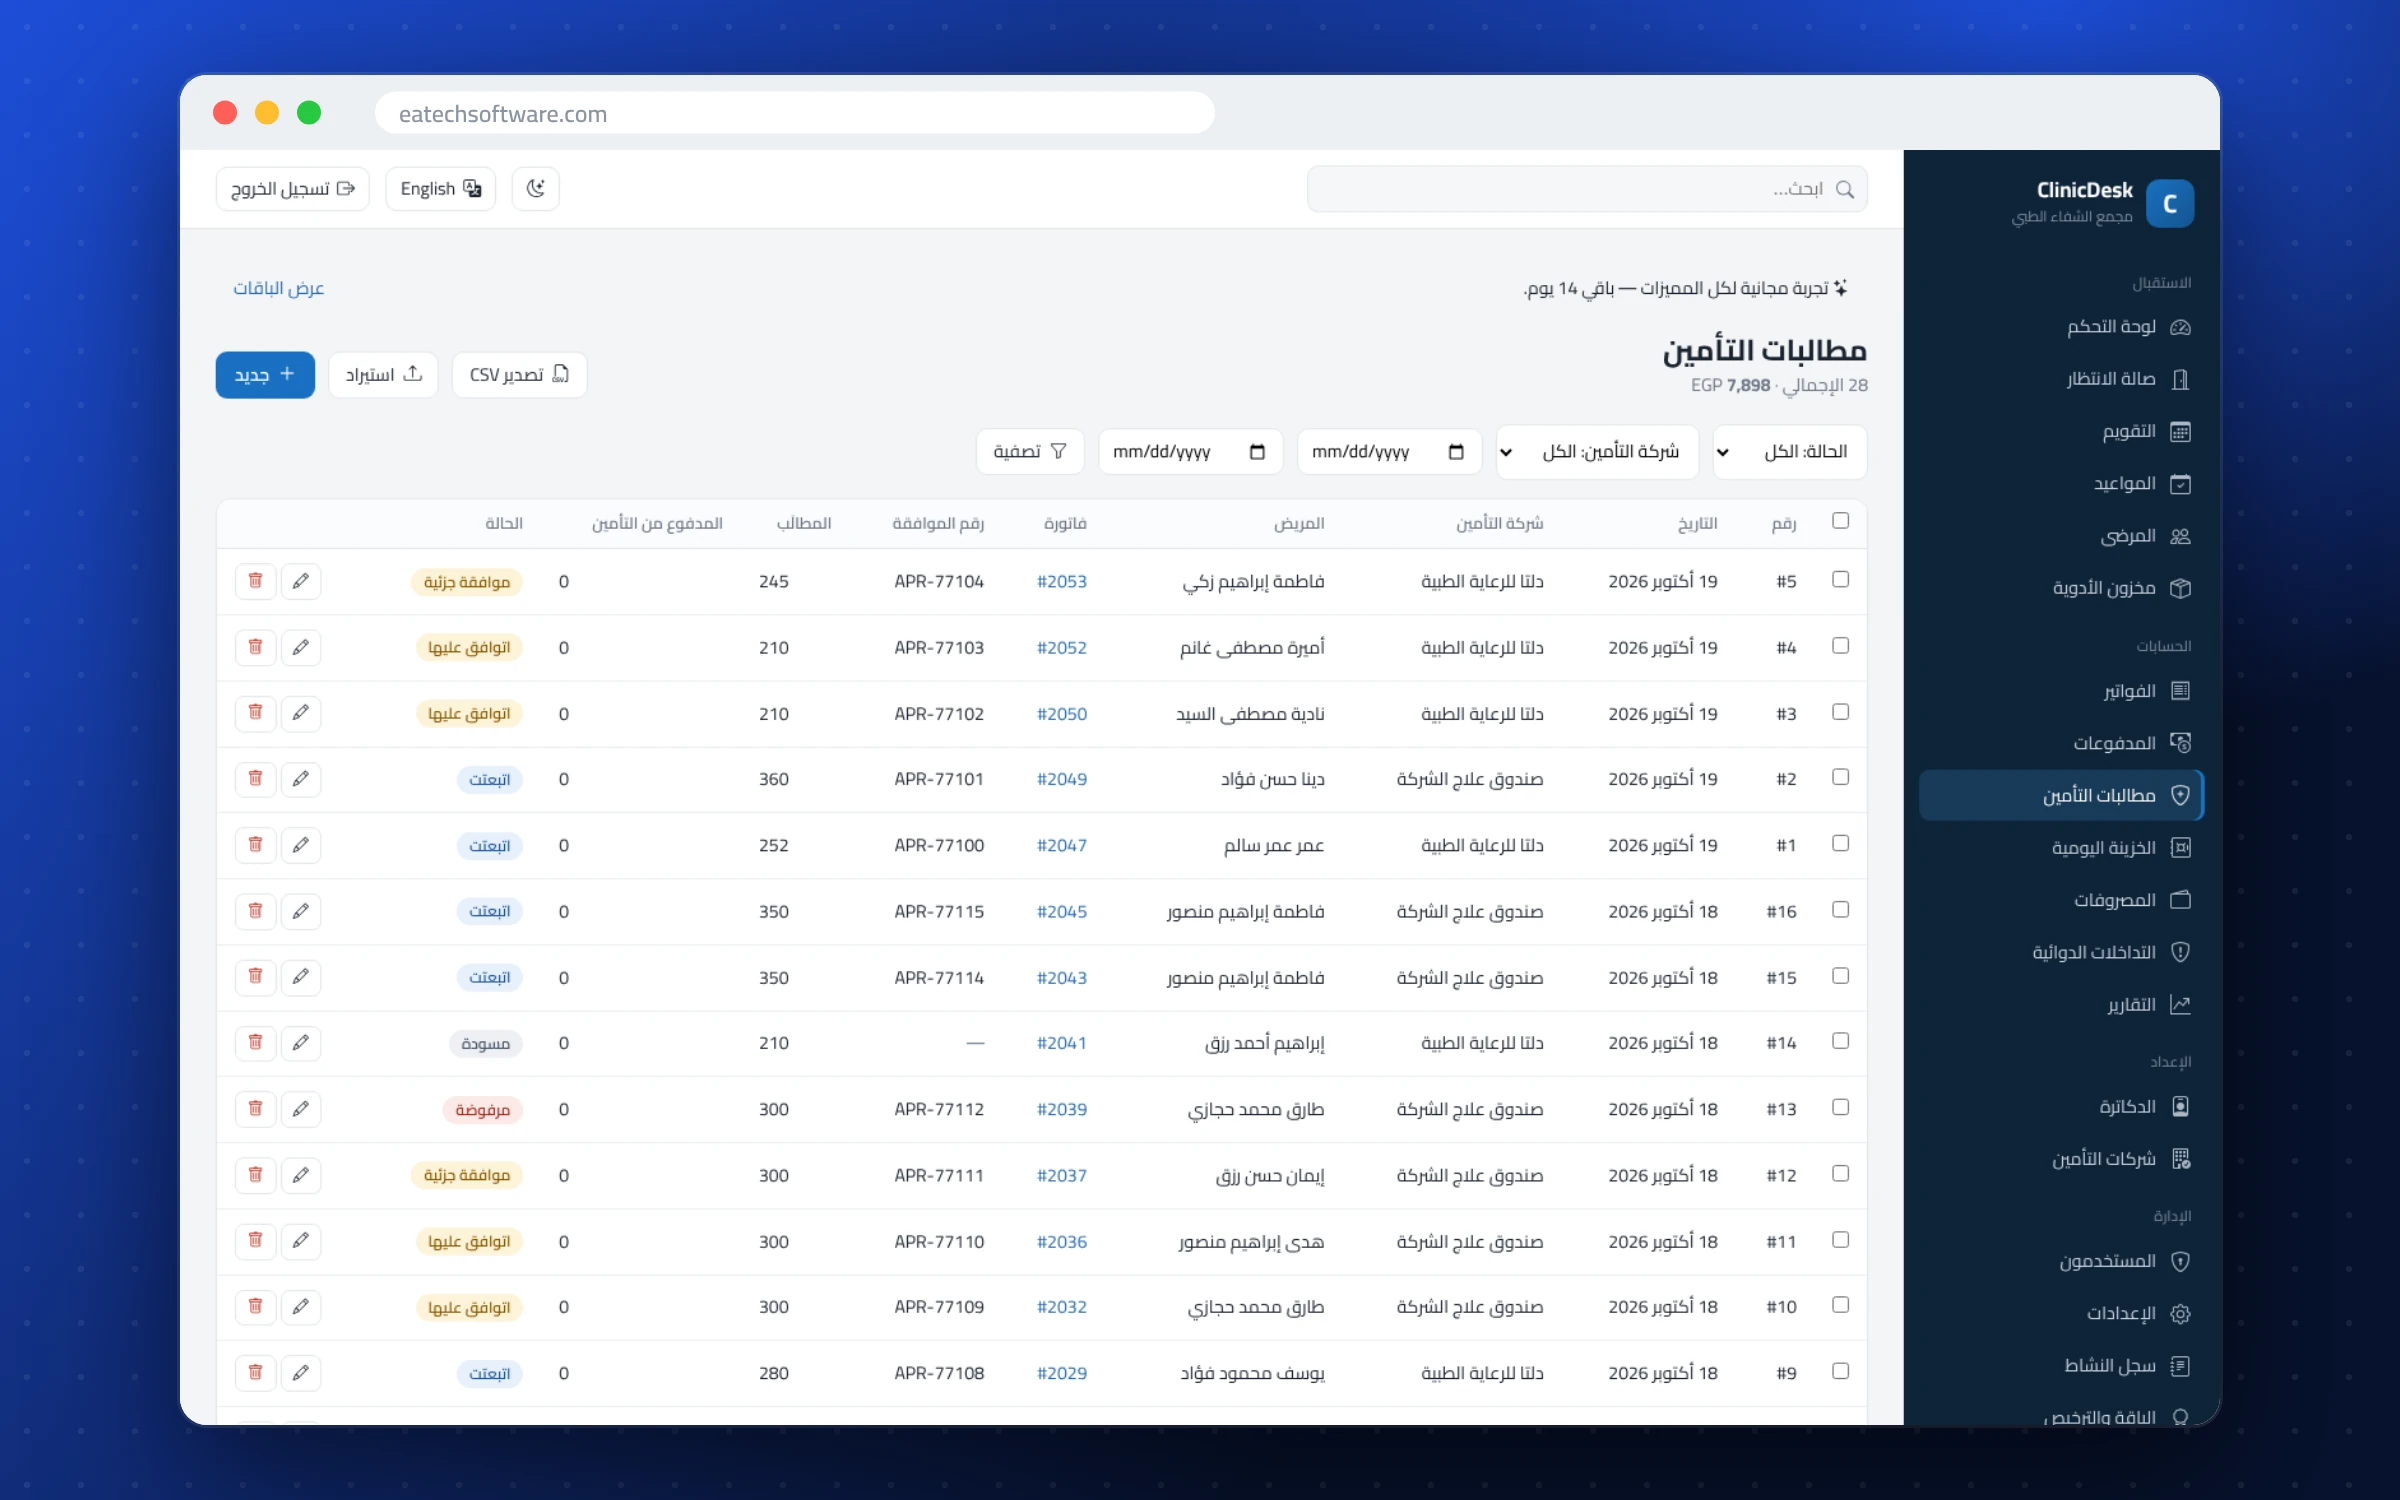Apply filters with تصفية button

1030,452
